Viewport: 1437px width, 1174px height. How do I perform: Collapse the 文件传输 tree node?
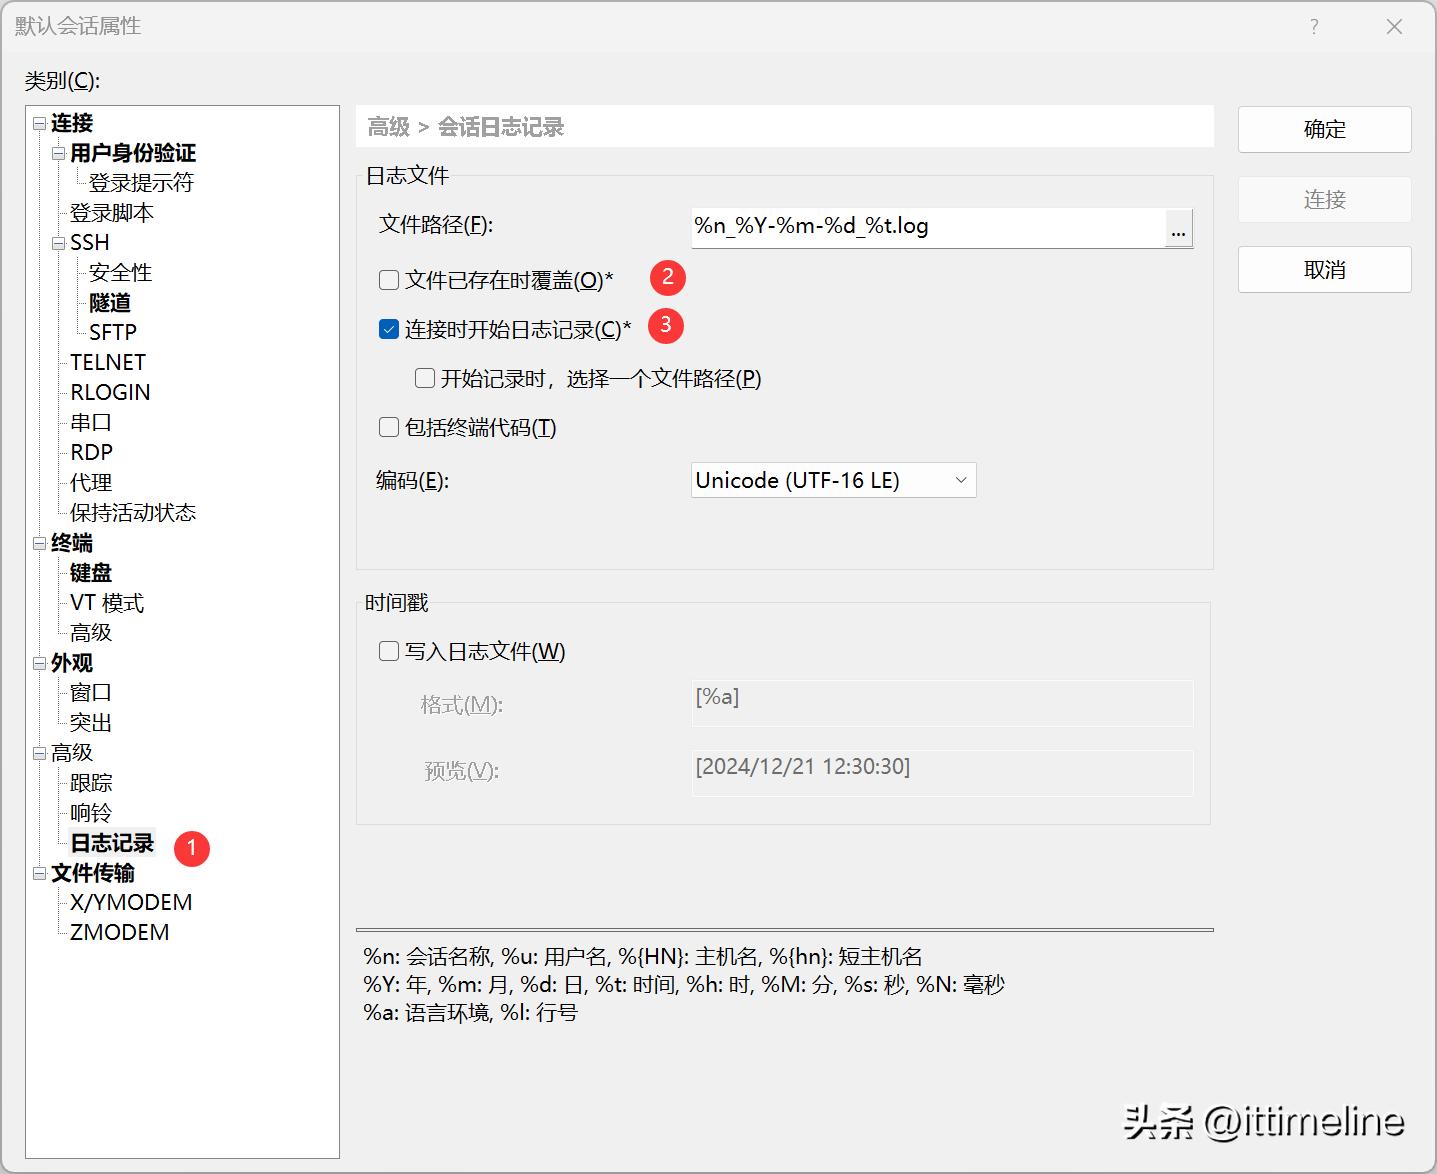[39, 874]
